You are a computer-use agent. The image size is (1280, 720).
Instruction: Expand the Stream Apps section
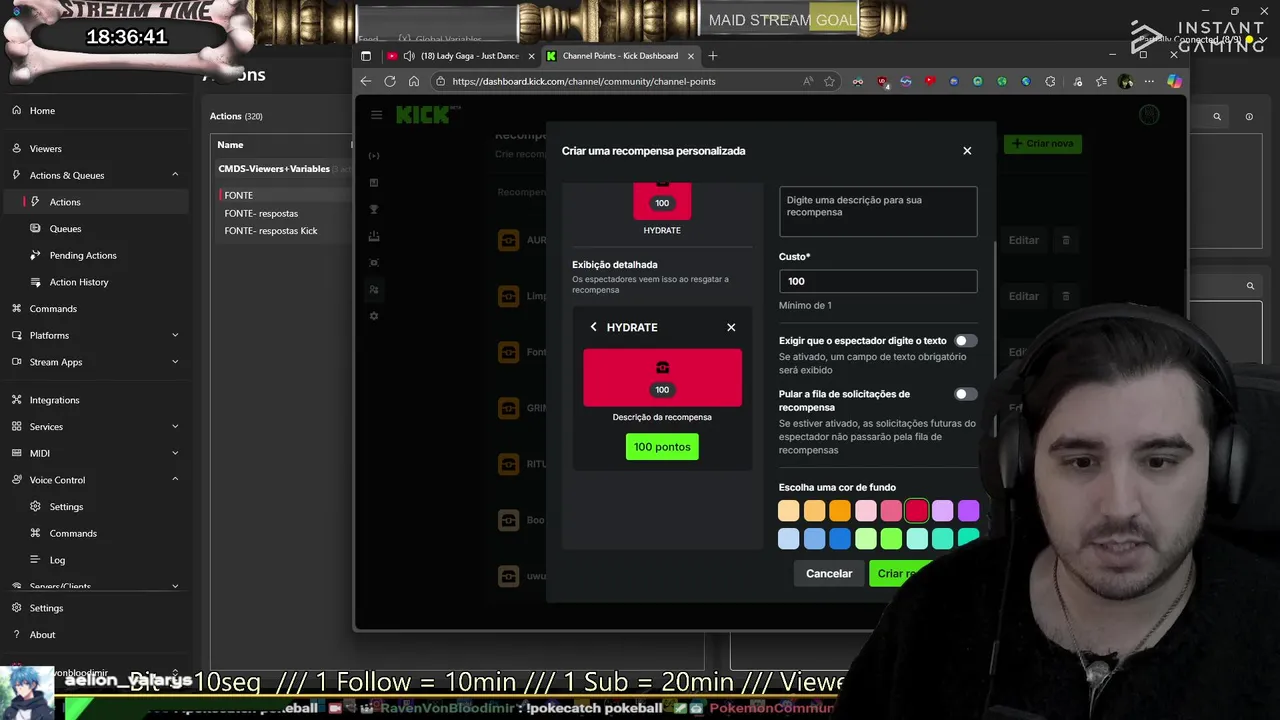(175, 362)
